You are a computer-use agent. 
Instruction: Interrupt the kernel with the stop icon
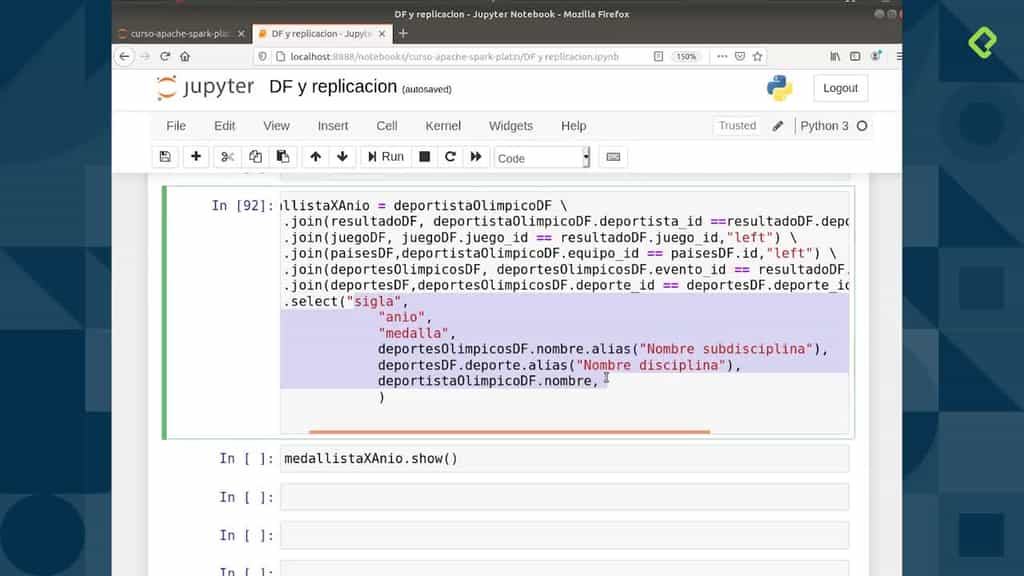[x=424, y=157]
